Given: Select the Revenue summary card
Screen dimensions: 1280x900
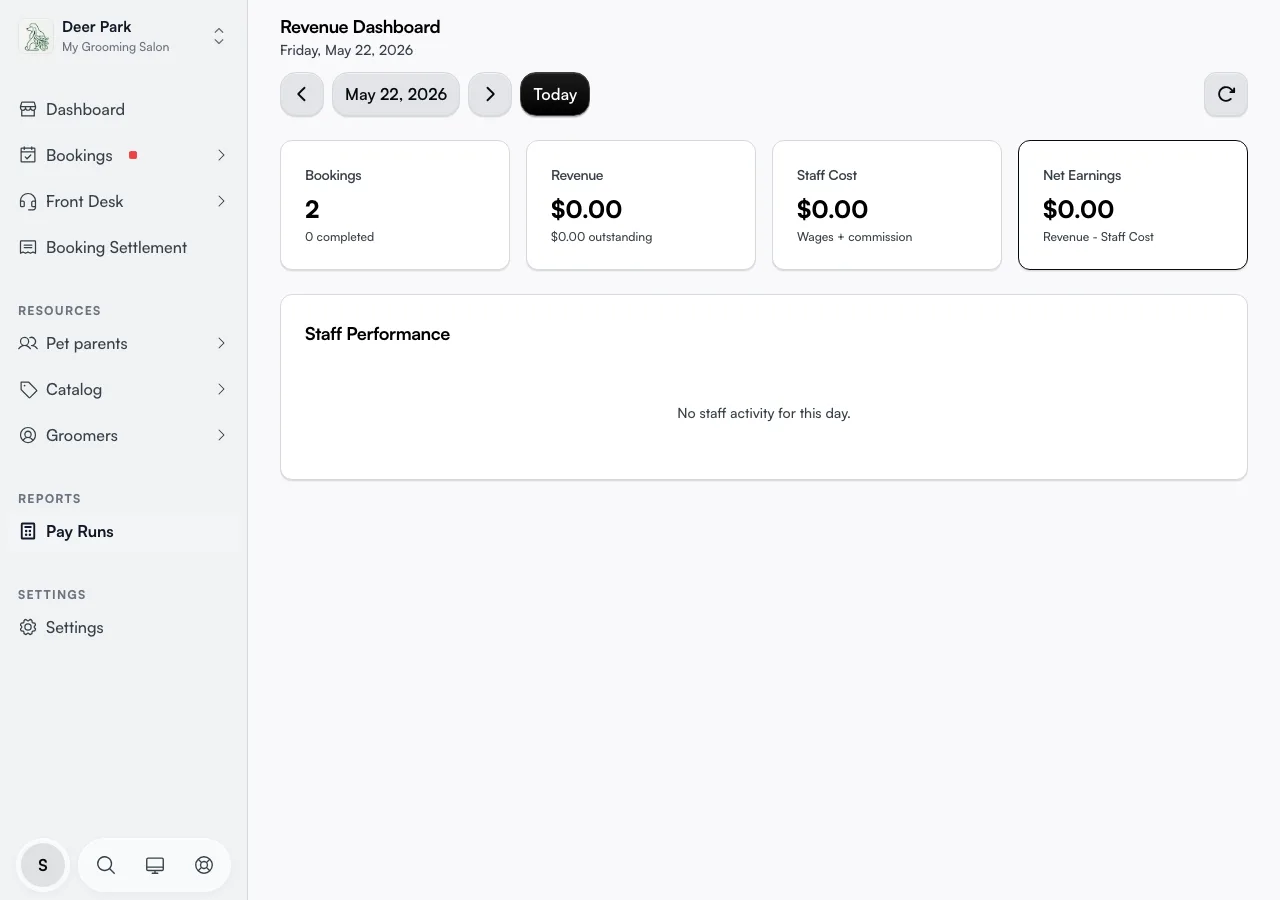Looking at the screenshot, I should [641, 205].
